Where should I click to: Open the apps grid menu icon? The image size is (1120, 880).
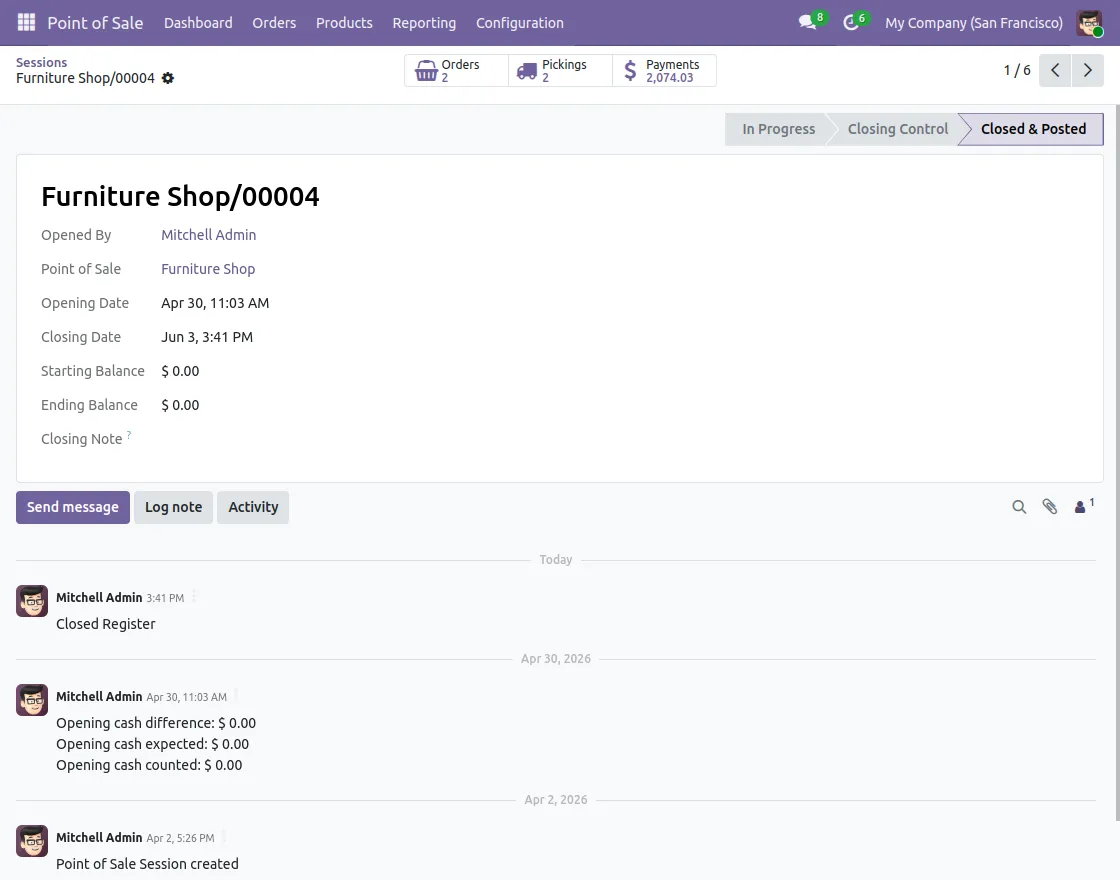point(26,23)
